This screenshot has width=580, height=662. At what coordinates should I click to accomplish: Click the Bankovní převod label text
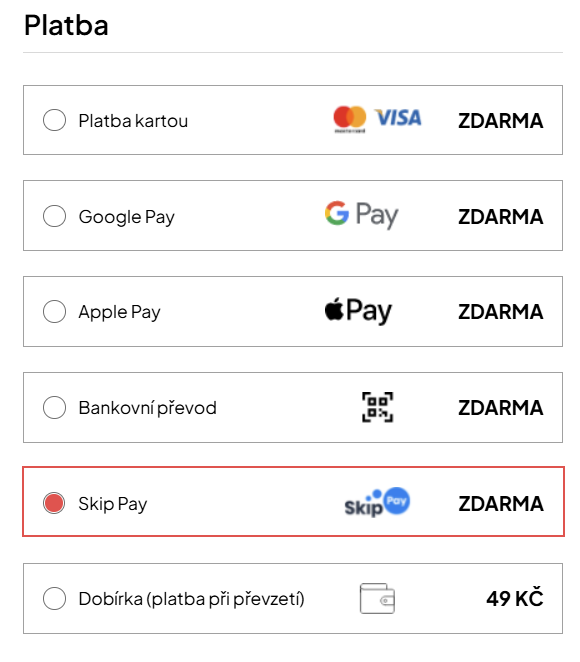coord(148,408)
